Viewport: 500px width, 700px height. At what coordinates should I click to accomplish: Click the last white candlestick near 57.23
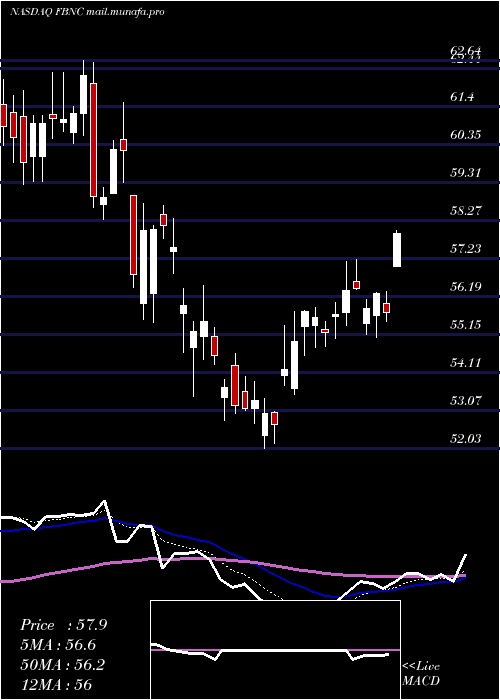point(396,250)
